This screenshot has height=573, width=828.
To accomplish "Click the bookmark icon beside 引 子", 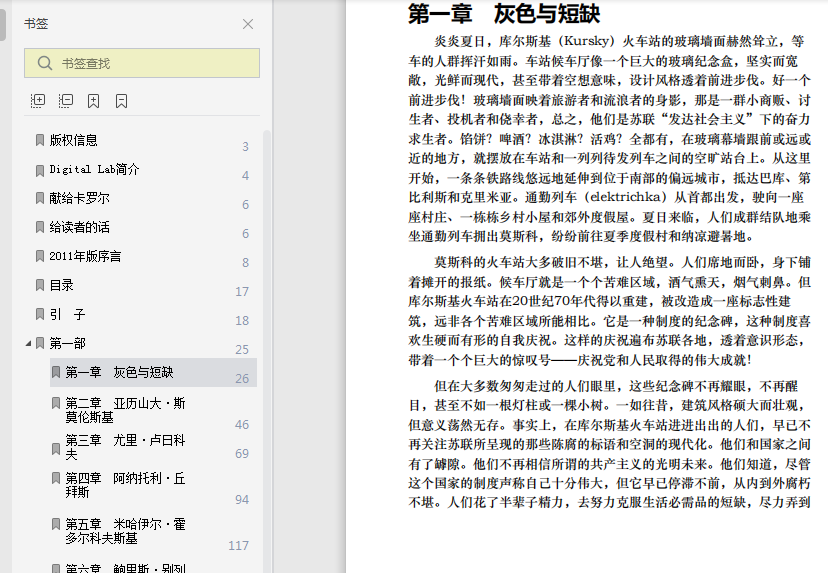I will [x=40, y=314].
